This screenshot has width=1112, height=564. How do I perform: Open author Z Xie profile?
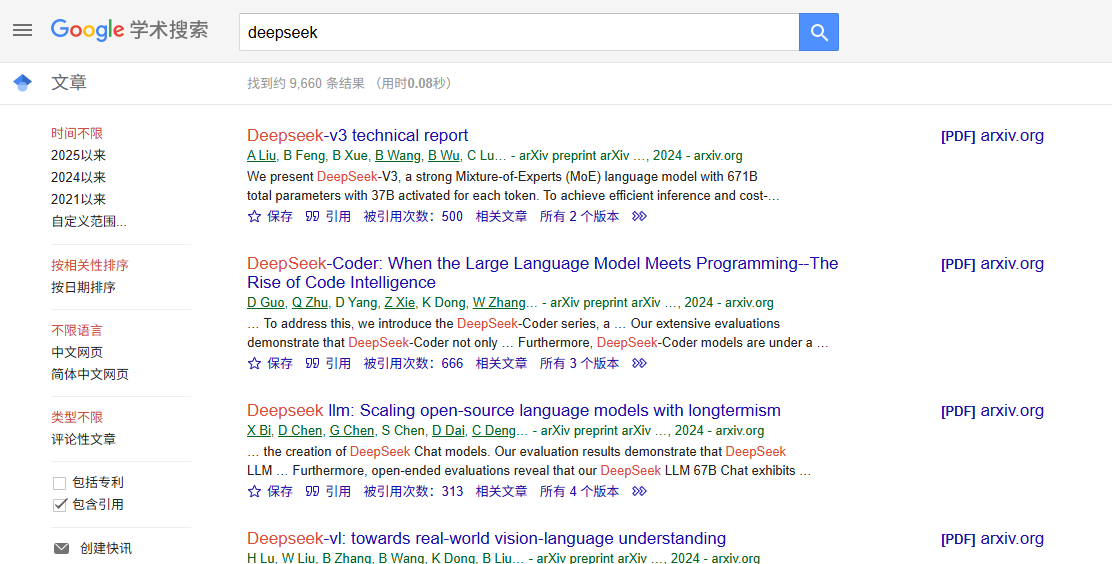click(400, 302)
